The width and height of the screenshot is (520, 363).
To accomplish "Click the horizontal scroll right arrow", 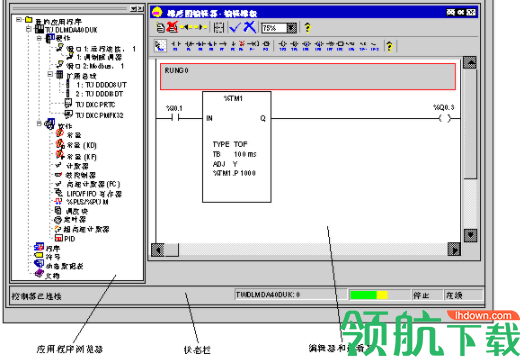I will (x=454, y=249).
